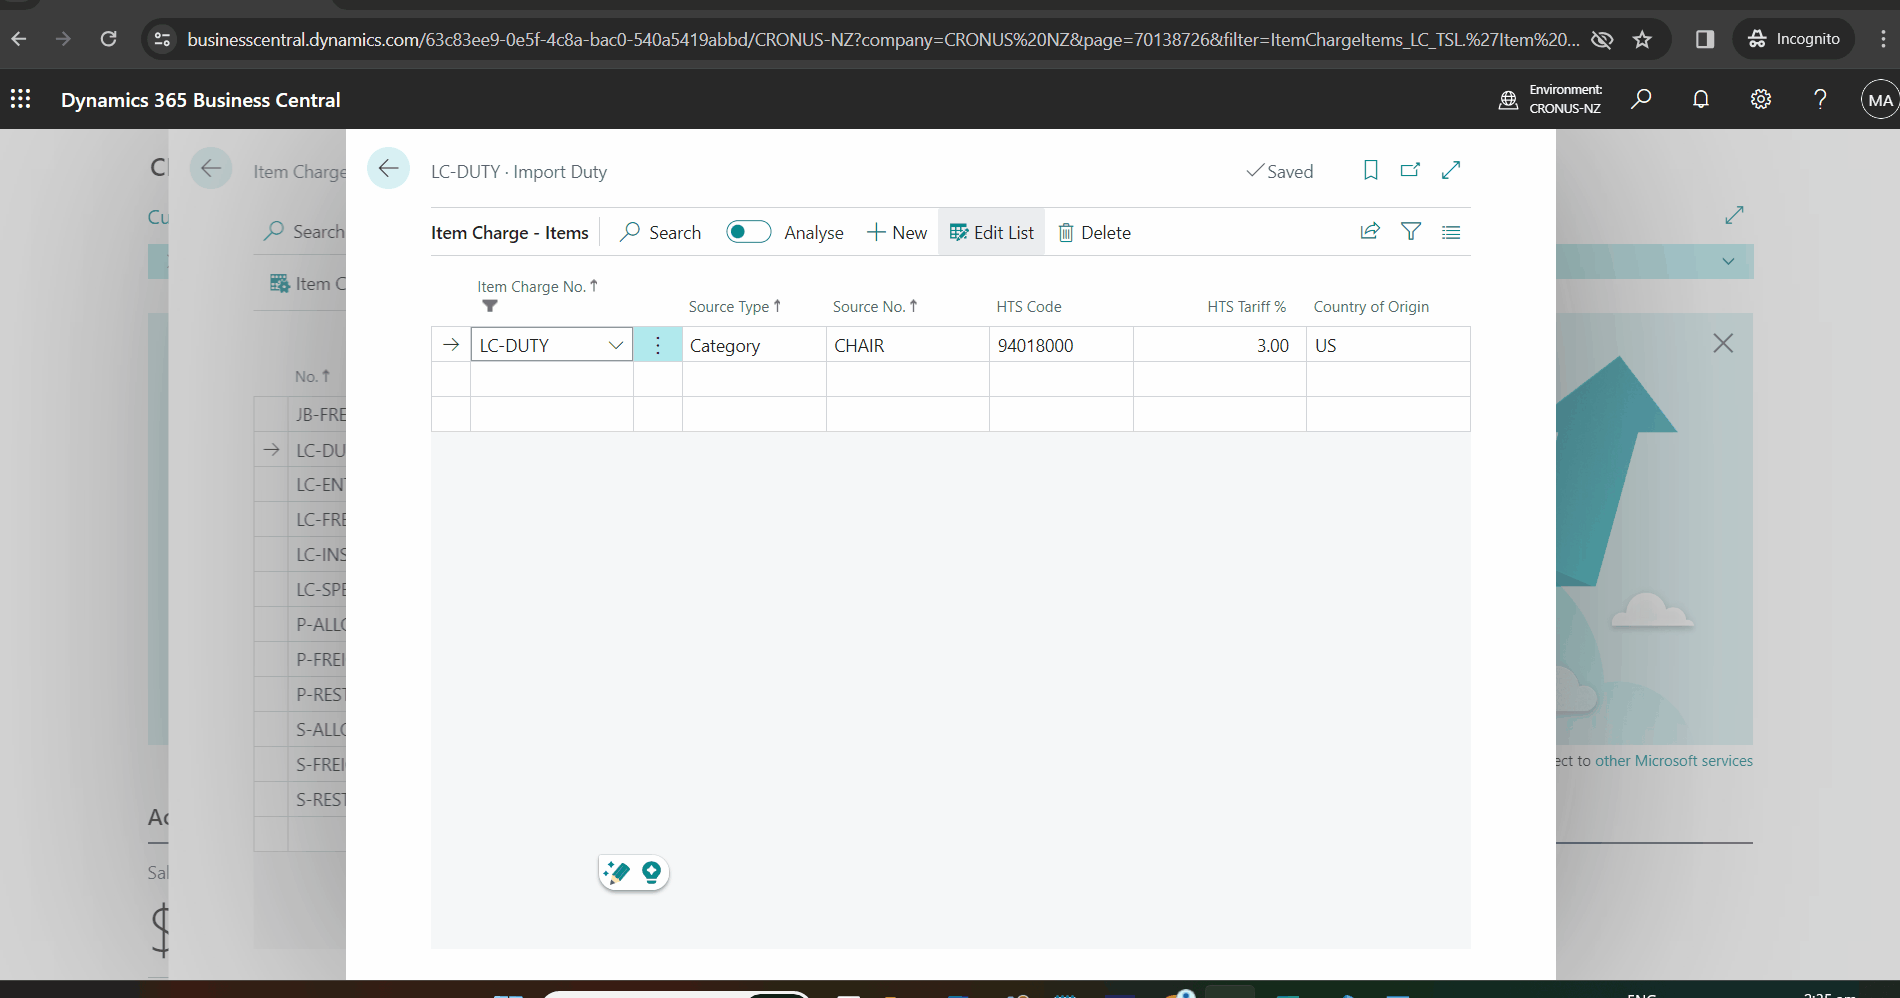Click the MA account avatar
Image resolution: width=1900 pixels, height=998 pixels.
(1879, 99)
